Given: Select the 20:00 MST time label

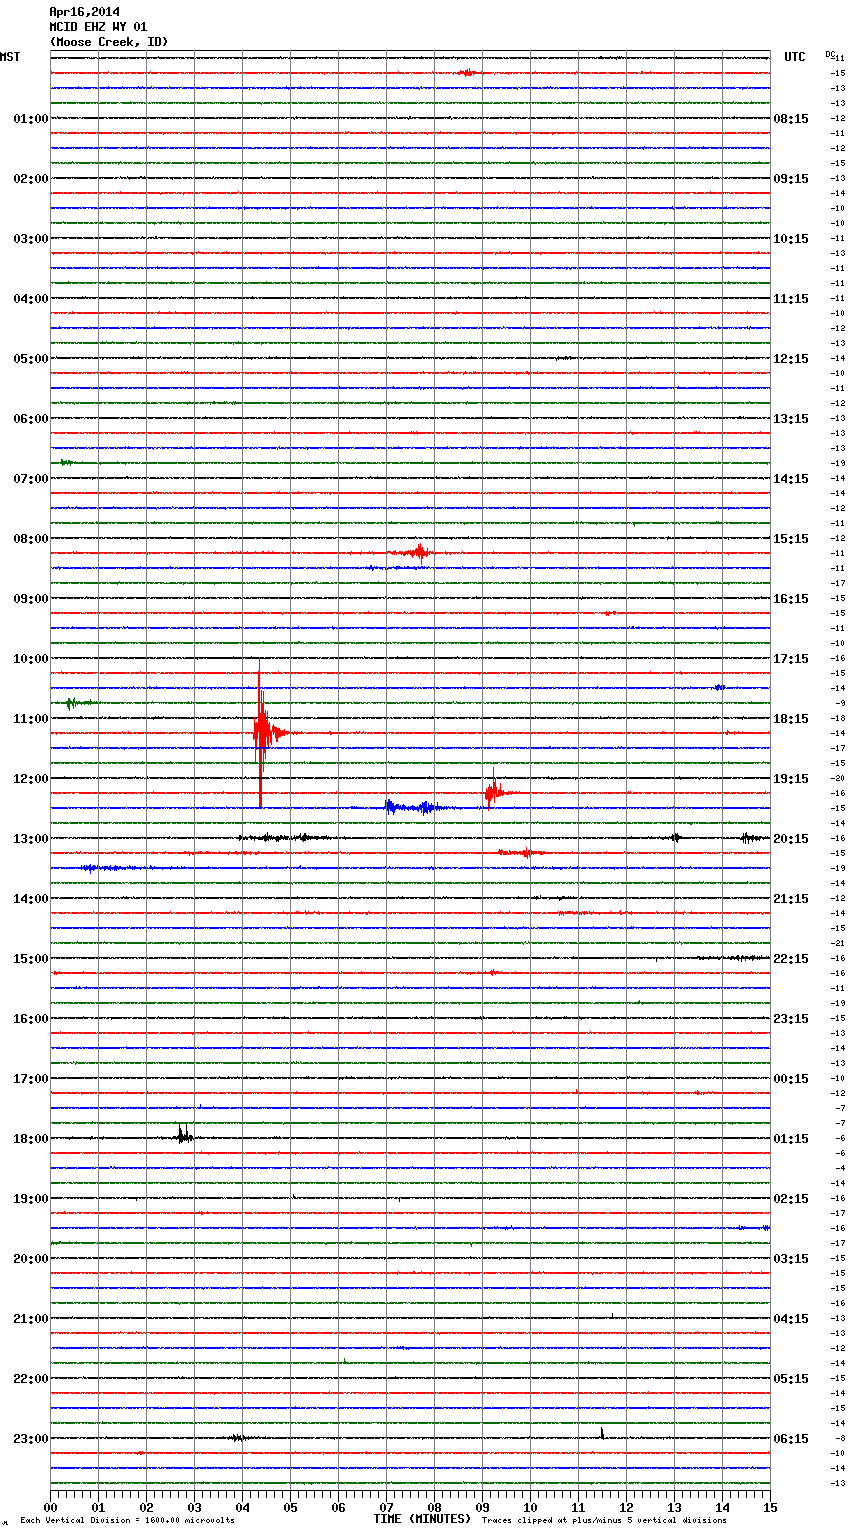Looking at the screenshot, I should pyautogui.click(x=30, y=1259).
